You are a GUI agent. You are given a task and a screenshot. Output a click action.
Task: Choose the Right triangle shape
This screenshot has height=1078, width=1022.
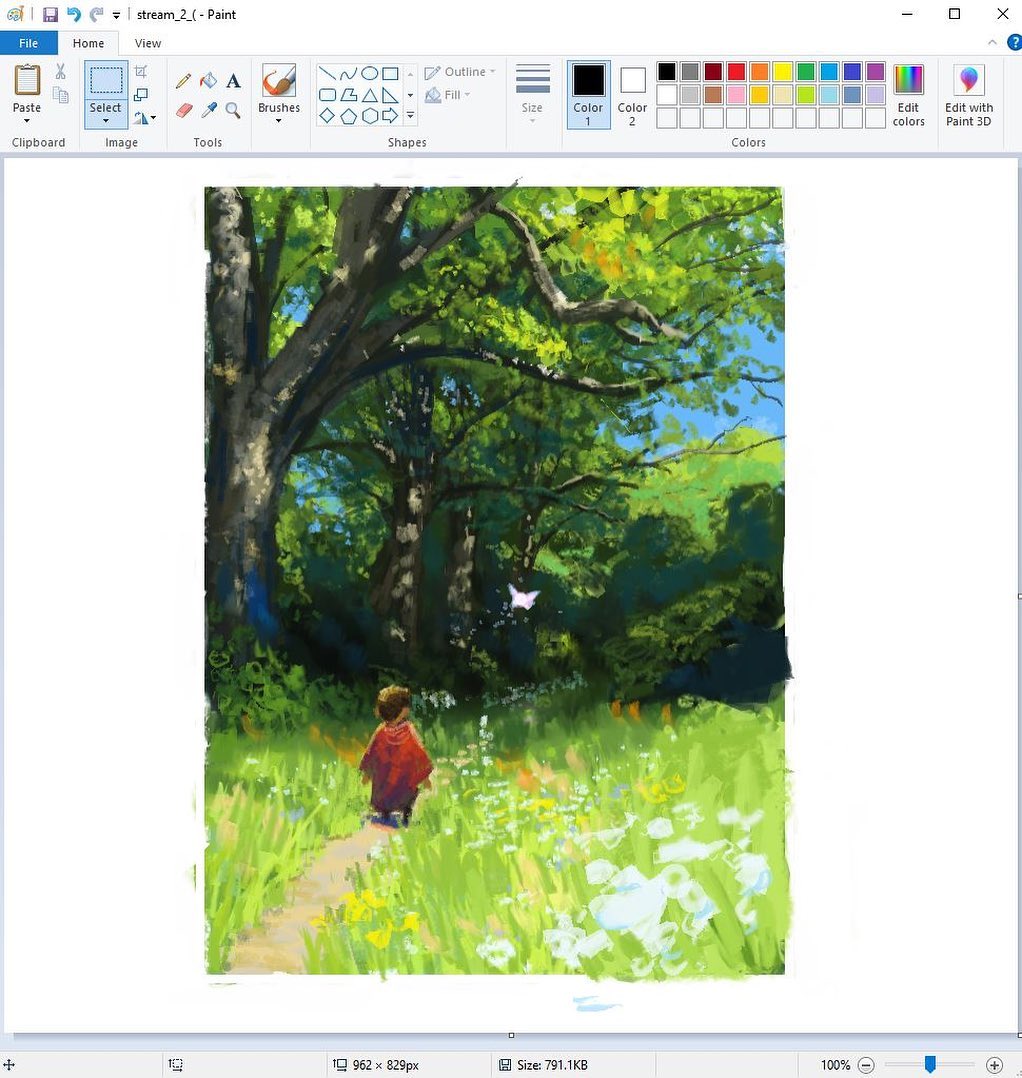click(x=390, y=95)
